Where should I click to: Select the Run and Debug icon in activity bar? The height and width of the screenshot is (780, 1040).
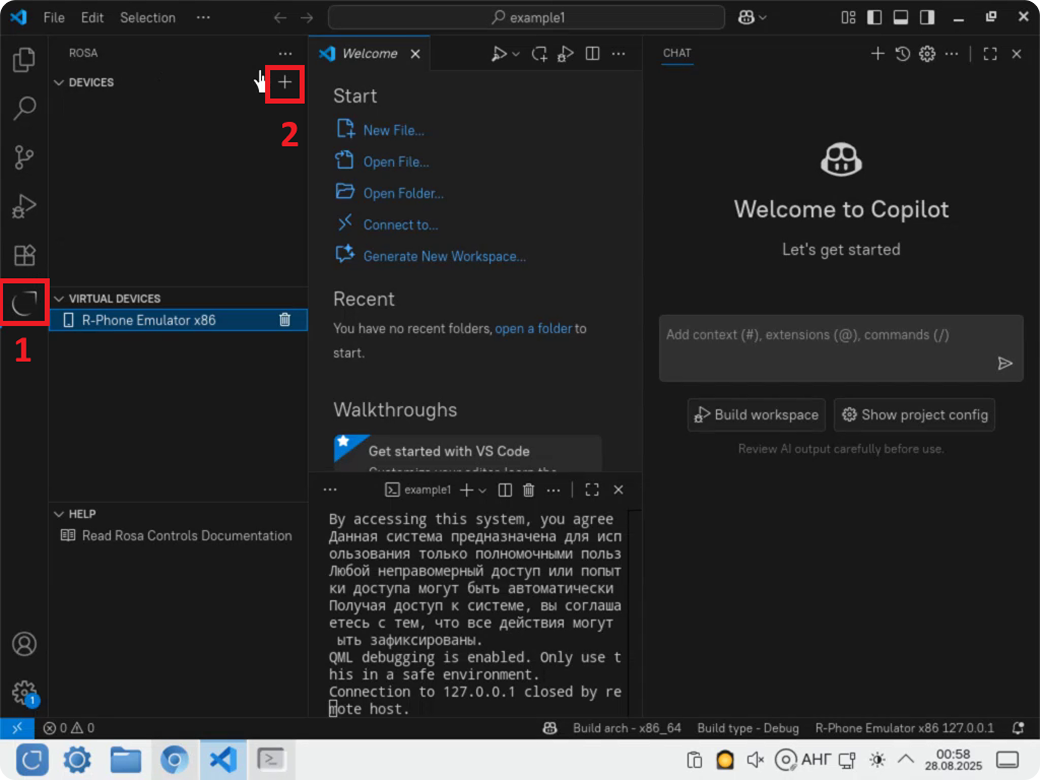[x=24, y=206]
